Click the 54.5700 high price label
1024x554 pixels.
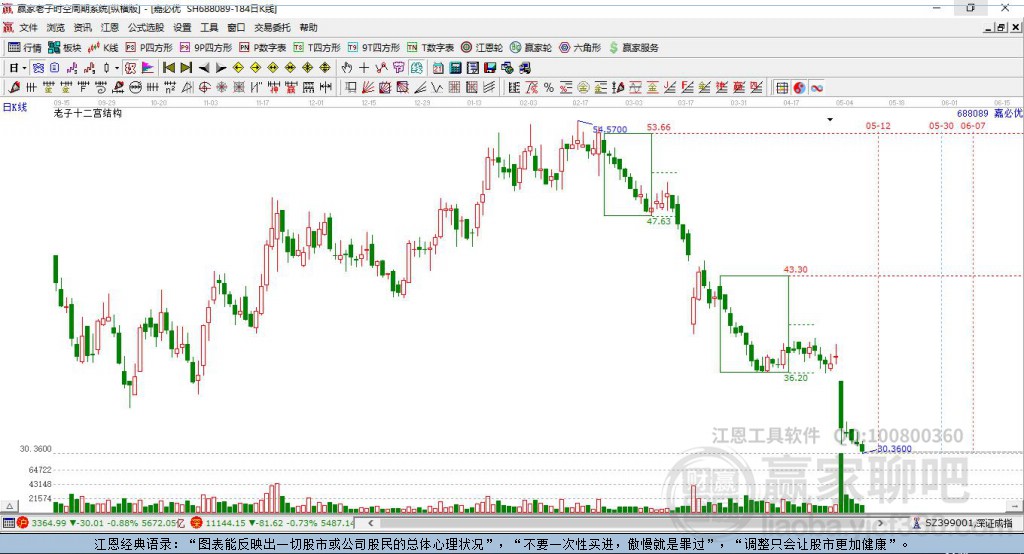[610, 129]
